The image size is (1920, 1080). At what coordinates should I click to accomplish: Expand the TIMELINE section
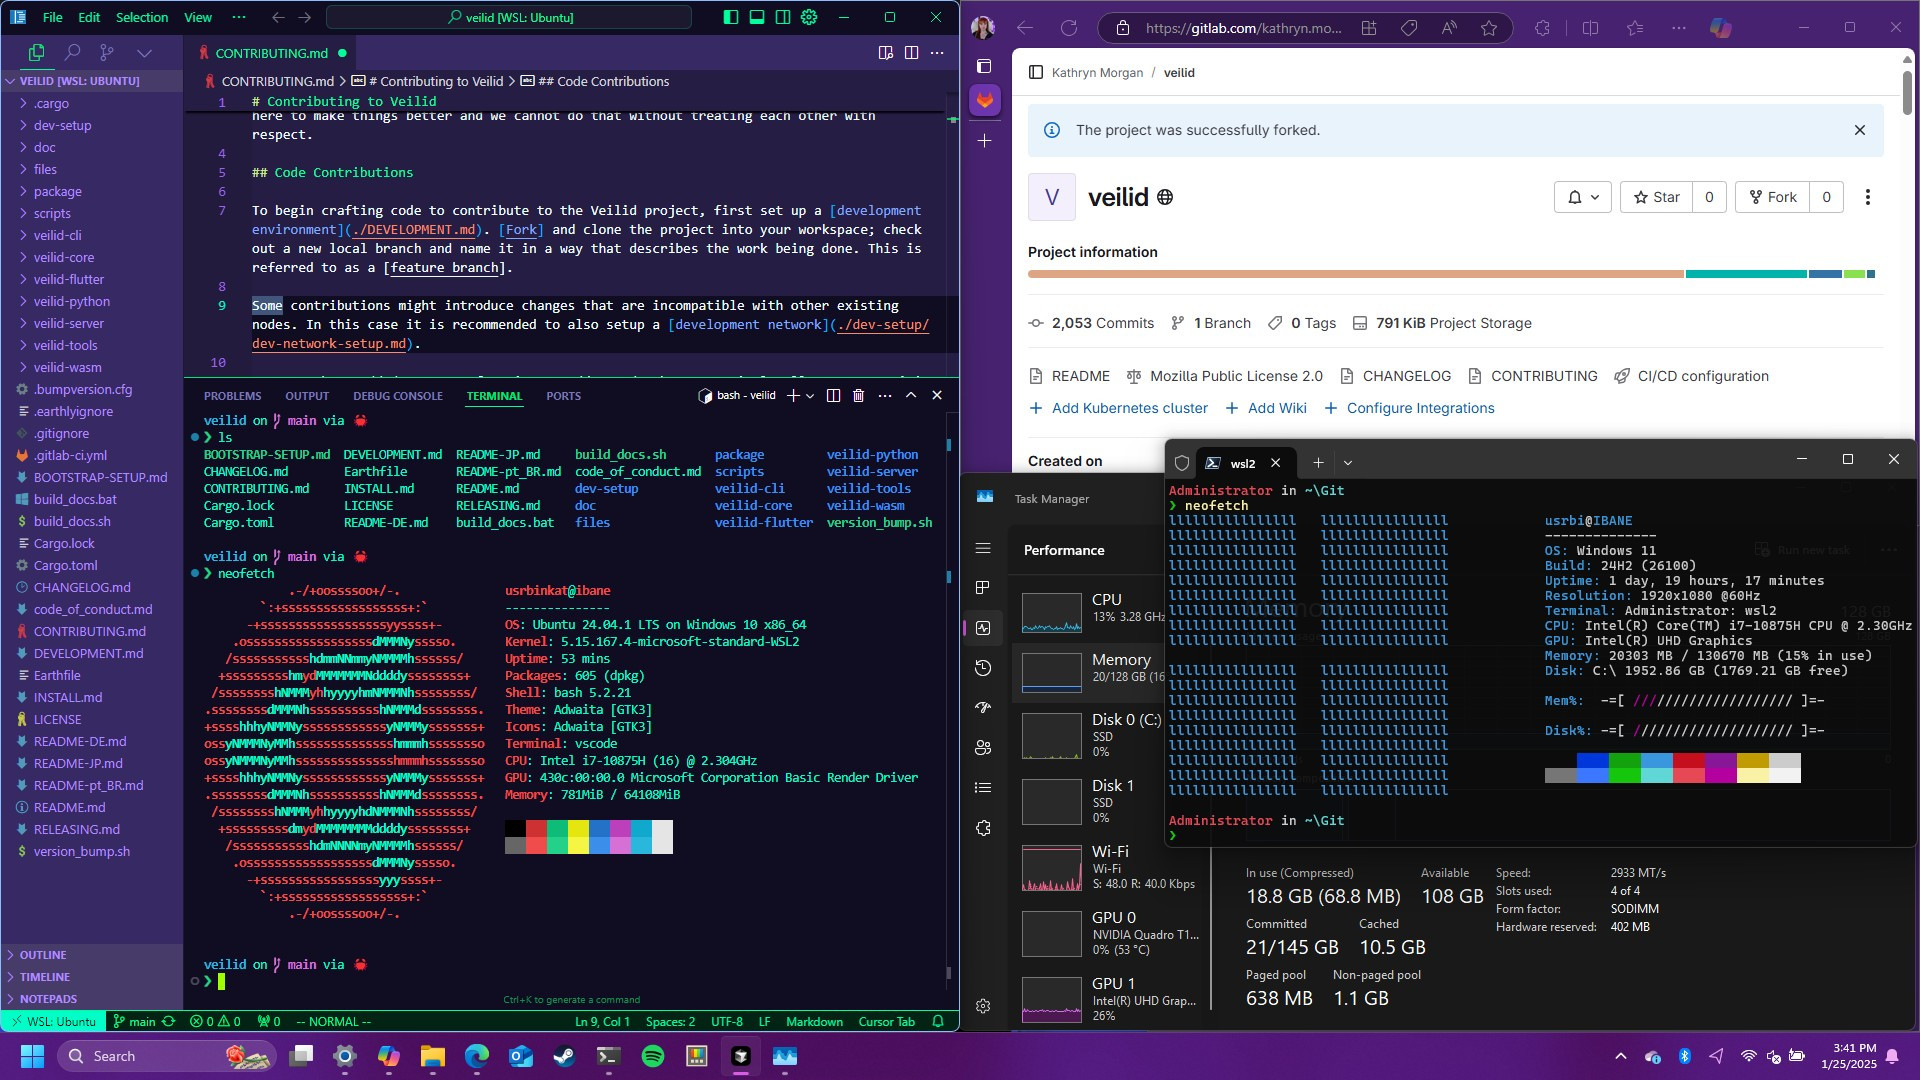pyautogui.click(x=92, y=977)
